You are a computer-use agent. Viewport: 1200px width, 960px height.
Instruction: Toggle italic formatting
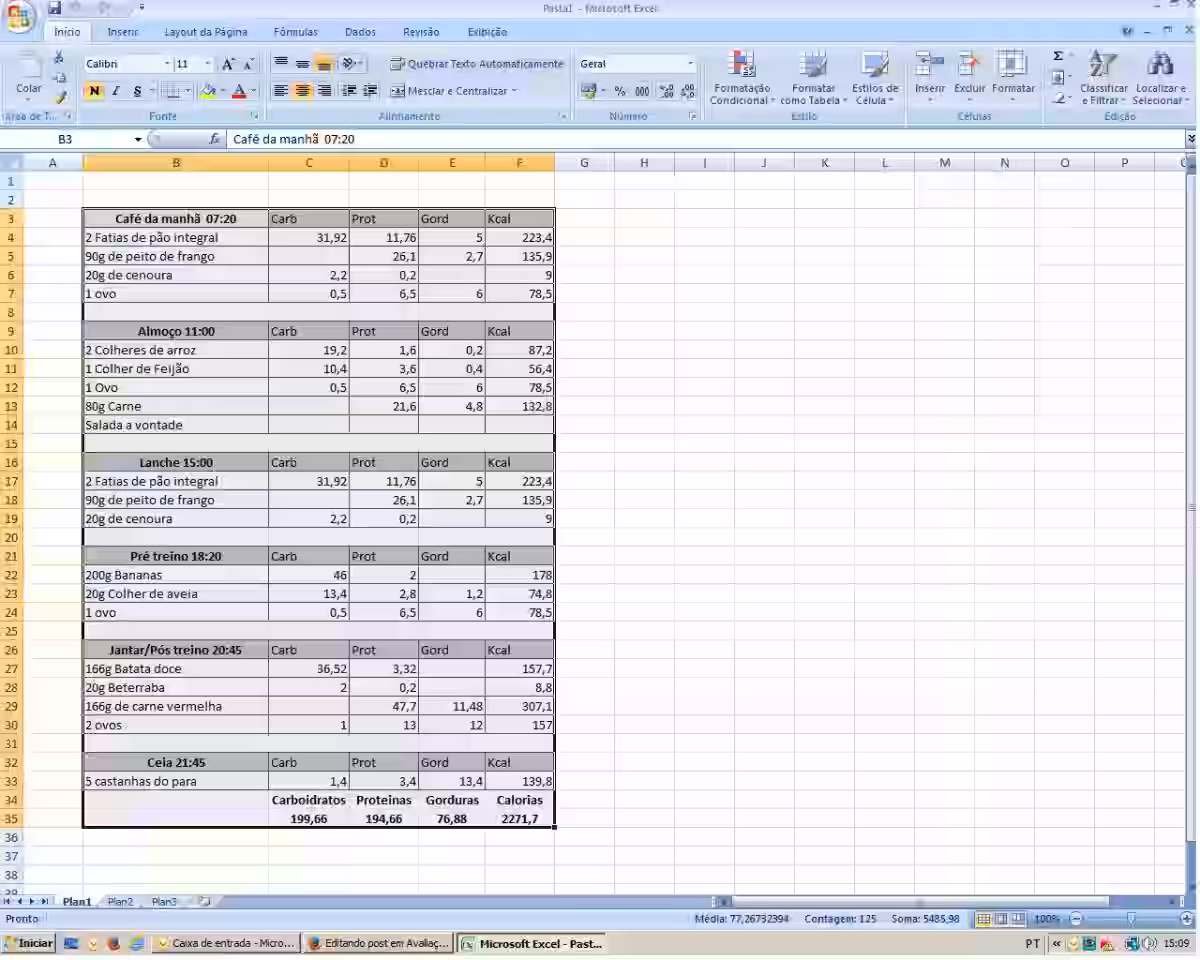115,91
